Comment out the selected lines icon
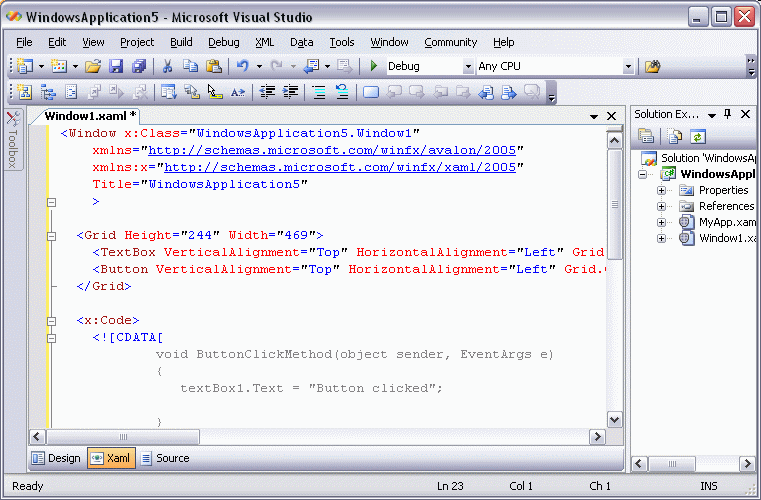 pos(319,92)
